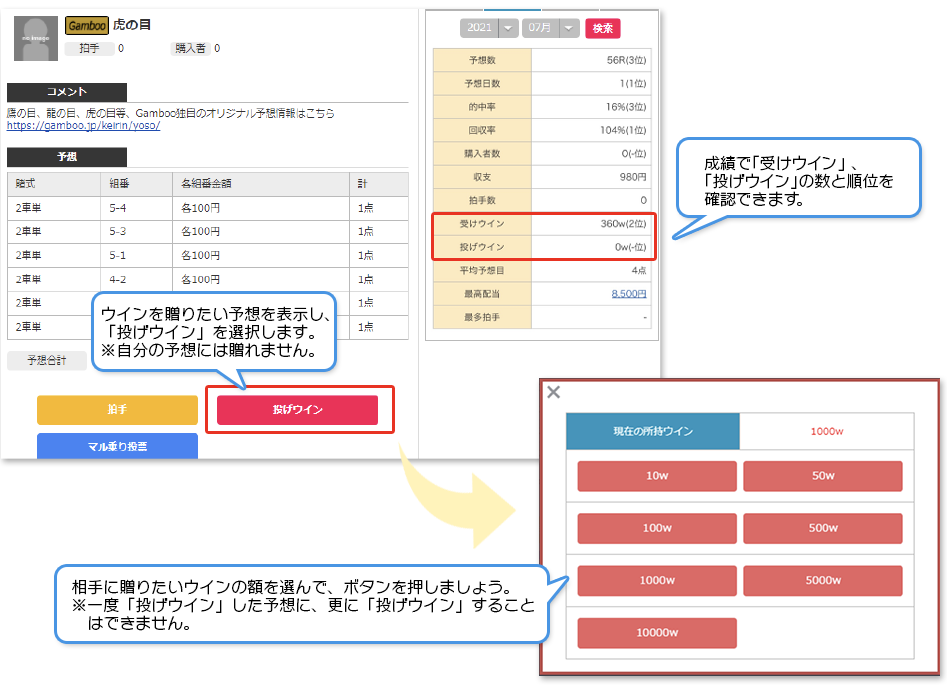Screen dimensions: 947x699
Task: Click the 8,500円 highest payout link
Action: click(x=629, y=294)
